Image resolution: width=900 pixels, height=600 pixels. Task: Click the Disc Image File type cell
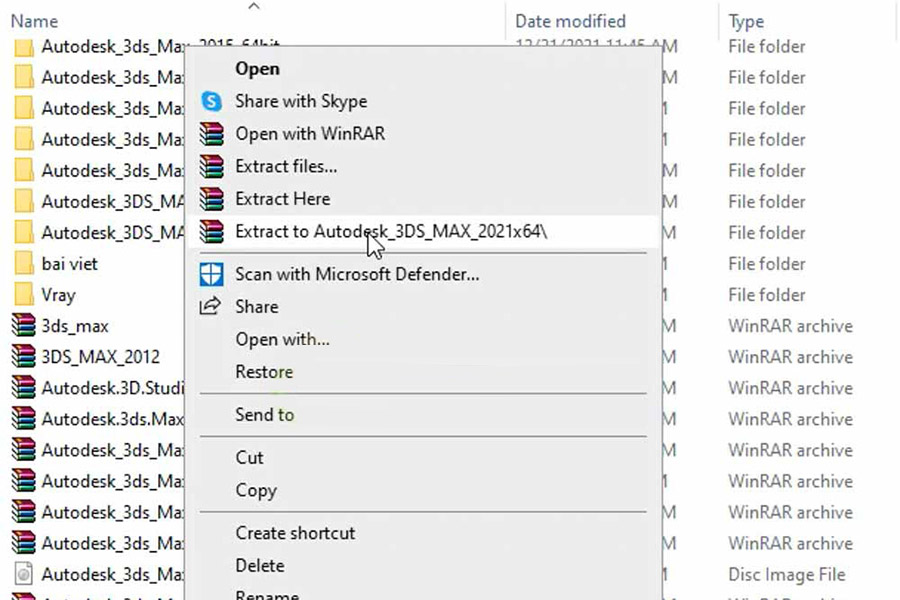787,574
